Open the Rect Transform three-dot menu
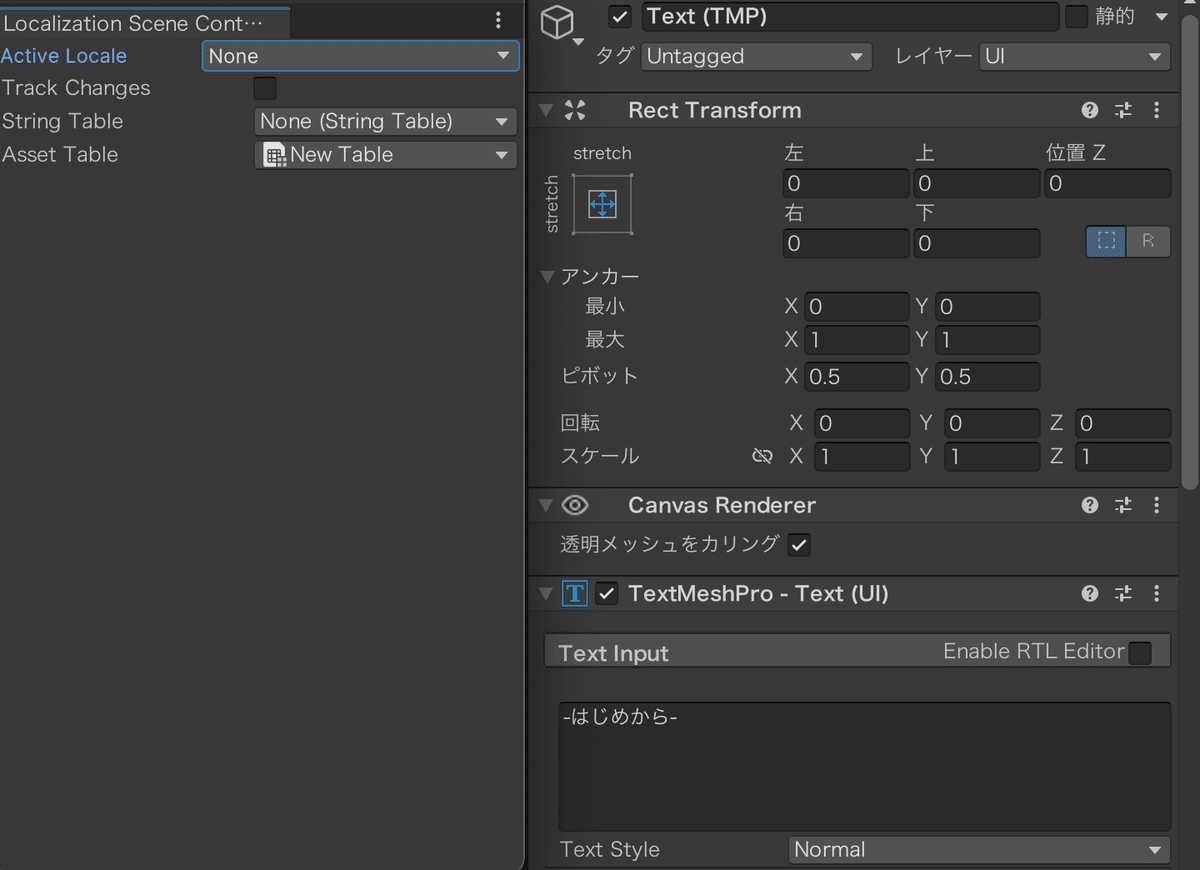Image resolution: width=1200 pixels, height=870 pixels. pyautogui.click(x=1157, y=110)
